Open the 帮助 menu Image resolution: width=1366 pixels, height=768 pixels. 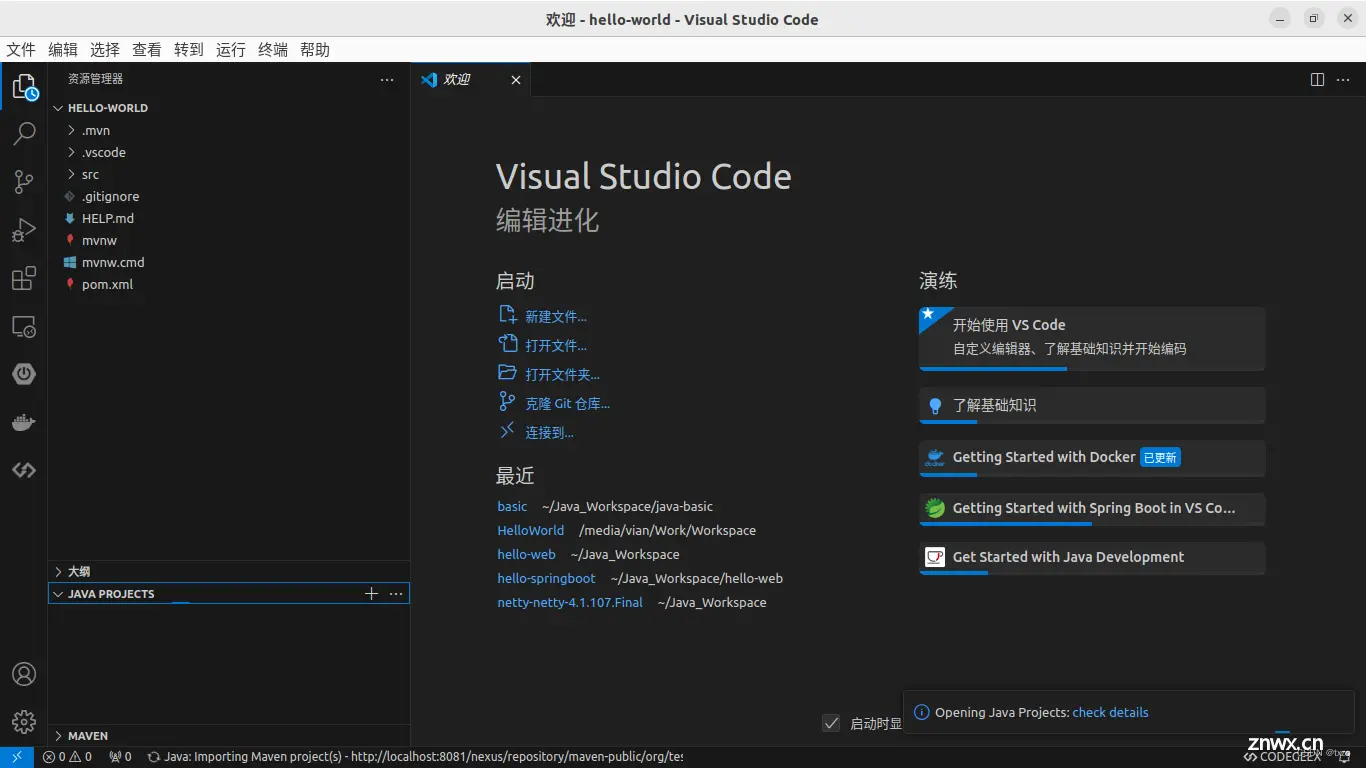coord(315,50)
